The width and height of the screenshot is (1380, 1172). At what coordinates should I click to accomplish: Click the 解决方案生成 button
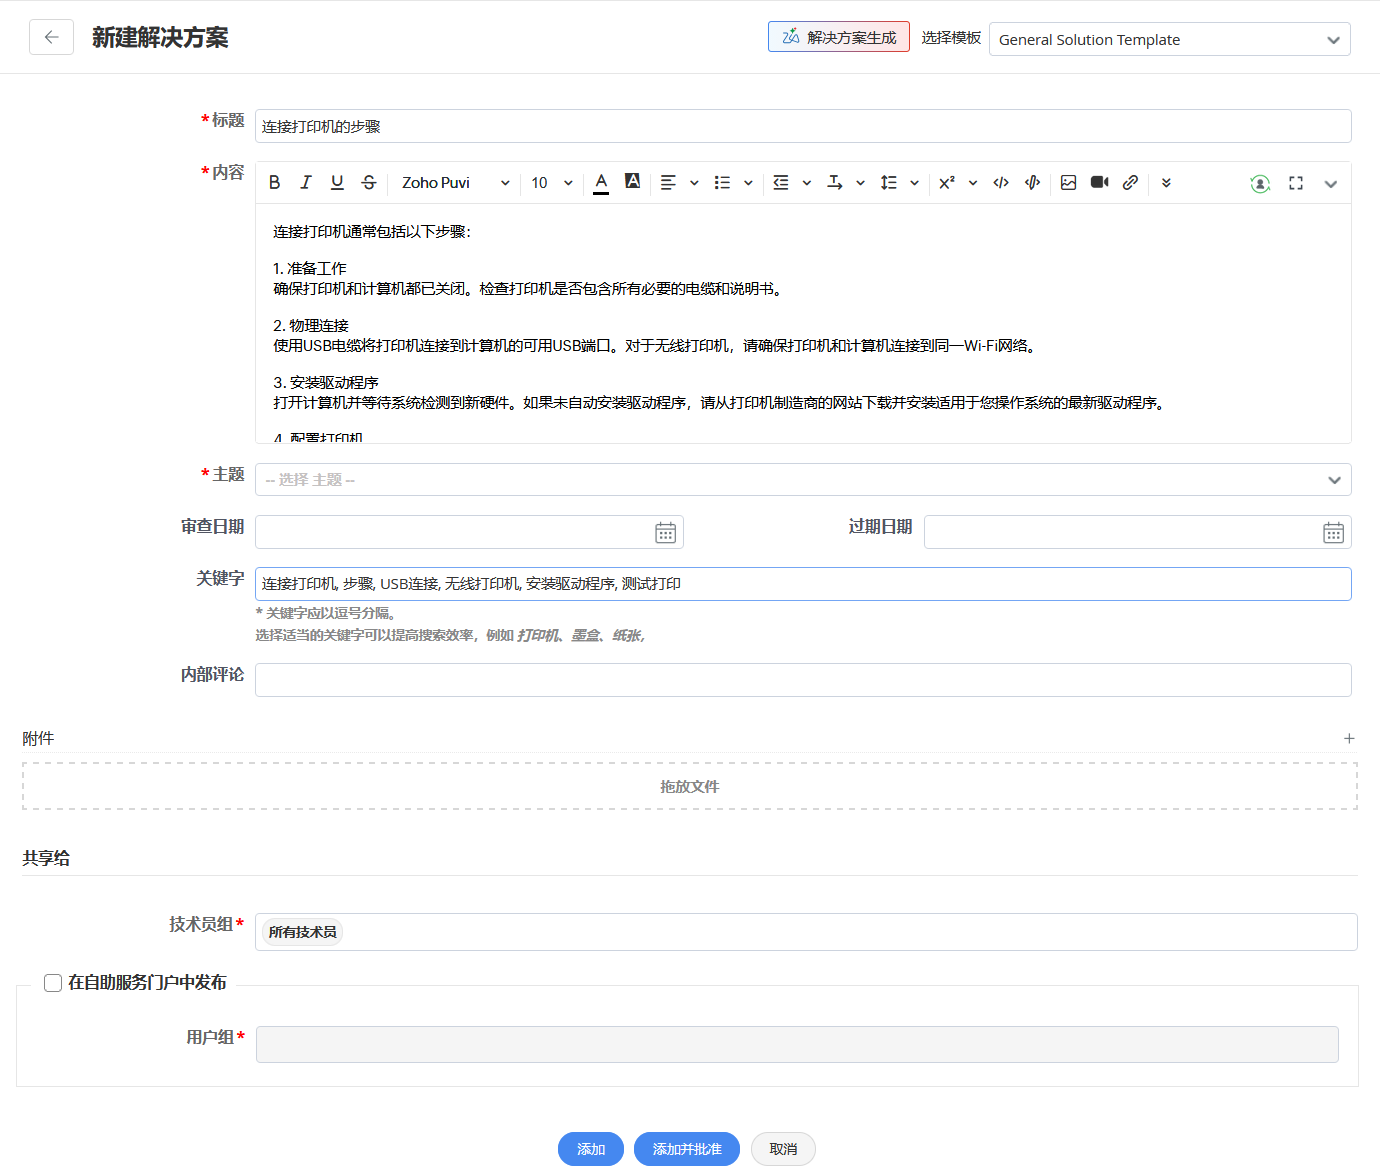[838, 37]
